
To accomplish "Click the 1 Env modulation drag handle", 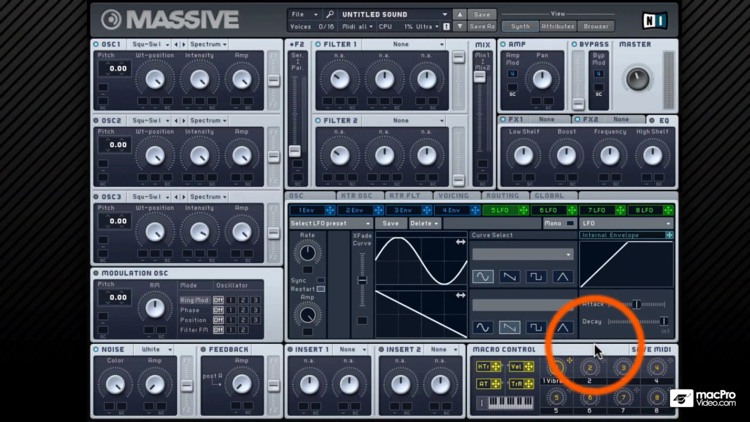I will (x=330, y=210).
